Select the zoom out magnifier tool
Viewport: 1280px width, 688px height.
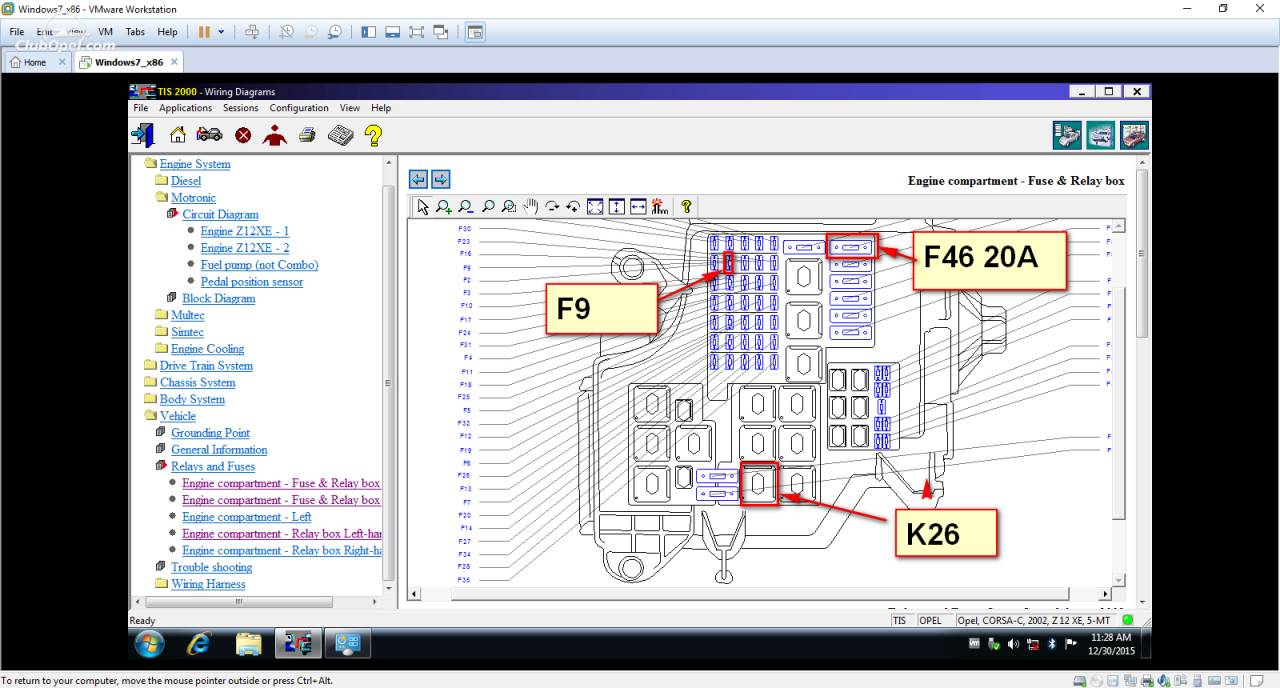point(466,207)
